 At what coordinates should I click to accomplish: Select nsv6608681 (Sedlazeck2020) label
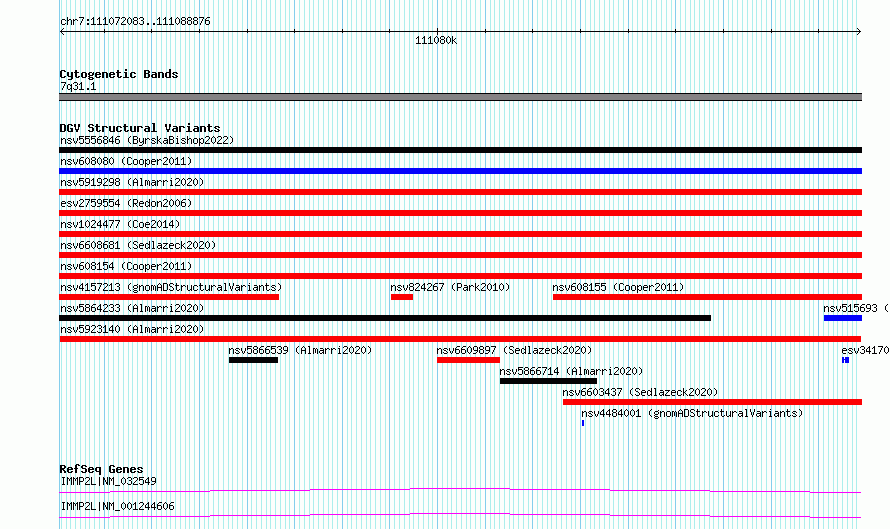pos(138,245)
